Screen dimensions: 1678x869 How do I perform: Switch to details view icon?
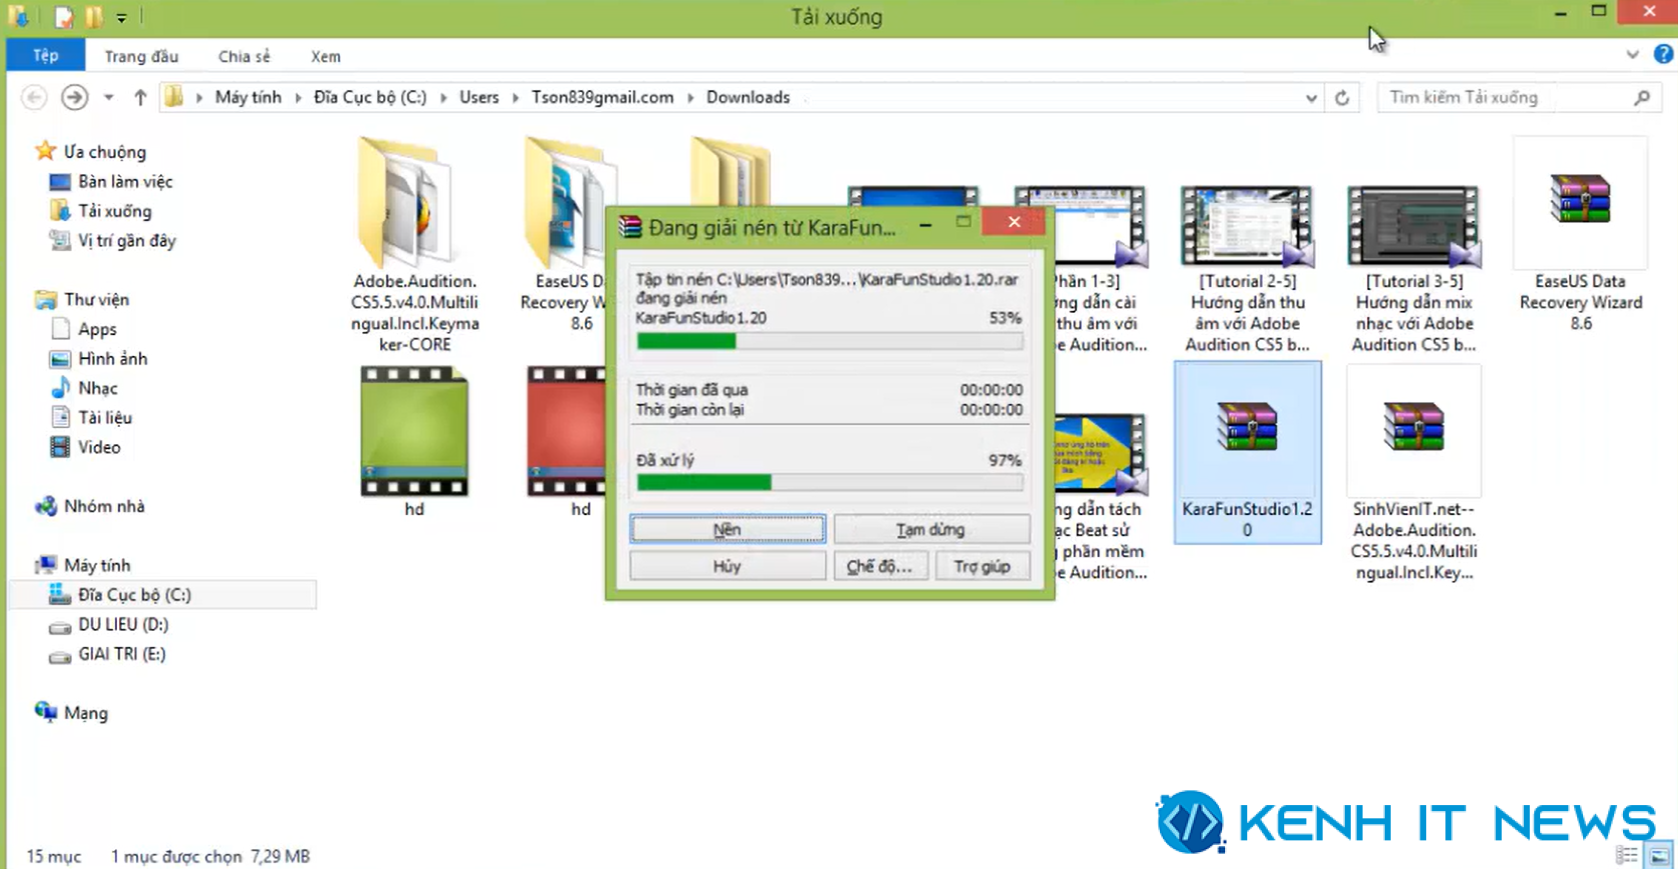tap(1627, 856)
